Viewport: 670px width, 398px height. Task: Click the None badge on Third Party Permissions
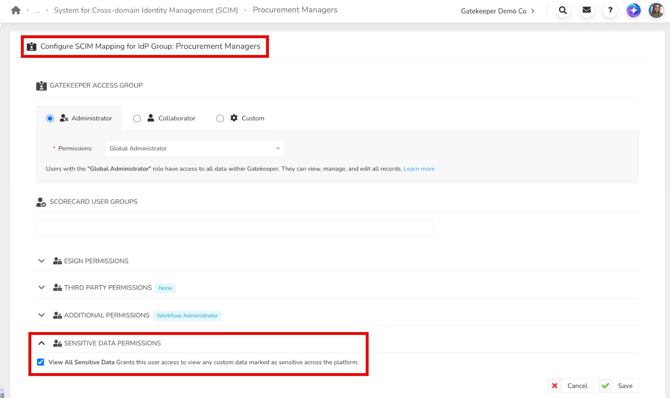tap(165, 288)
